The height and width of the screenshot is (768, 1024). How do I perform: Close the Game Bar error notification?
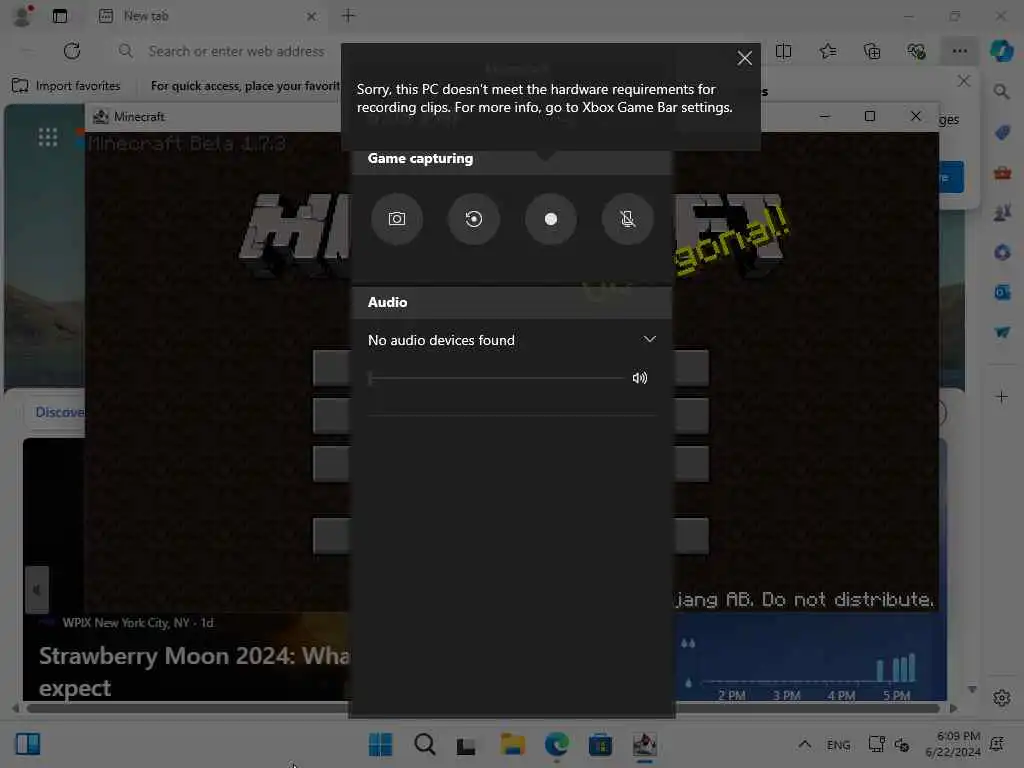(x=744, y=58)
